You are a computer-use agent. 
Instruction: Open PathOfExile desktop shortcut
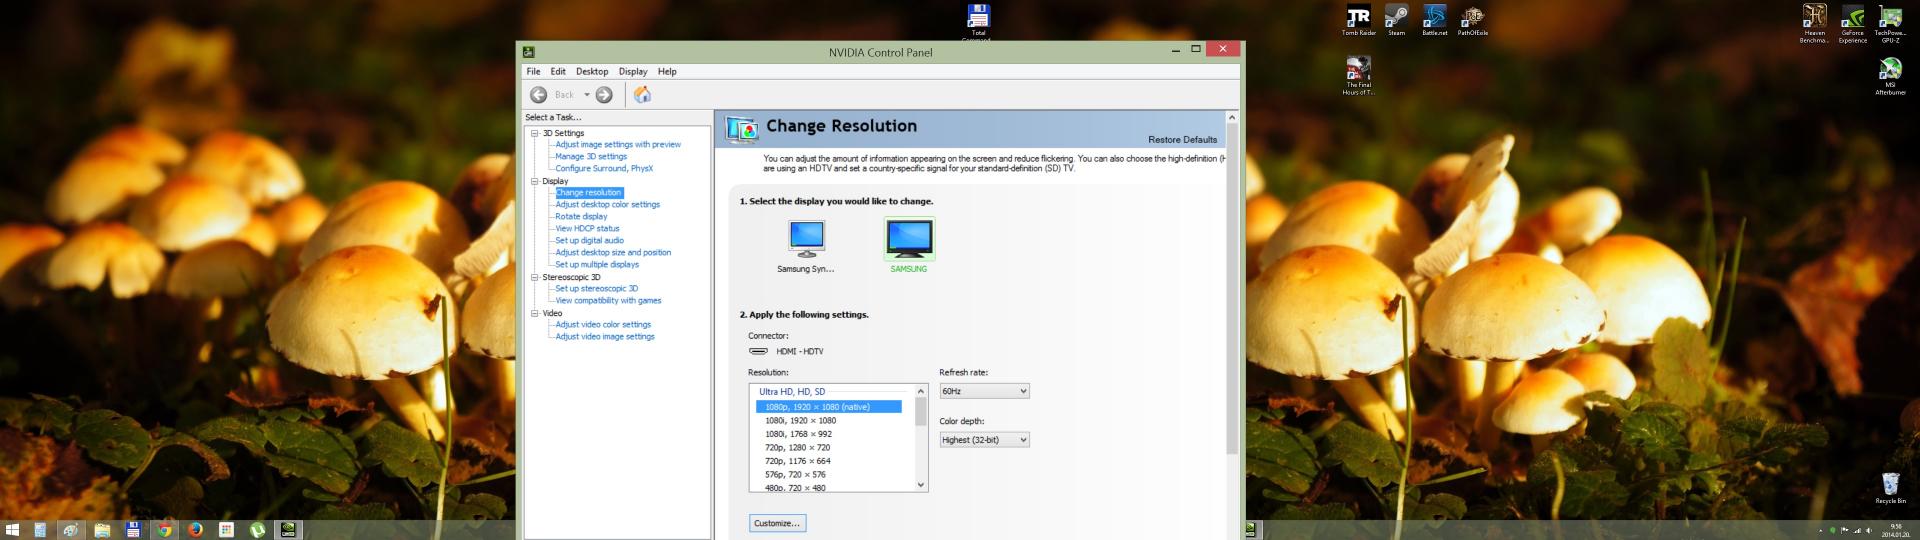[x=1472, y=20]
